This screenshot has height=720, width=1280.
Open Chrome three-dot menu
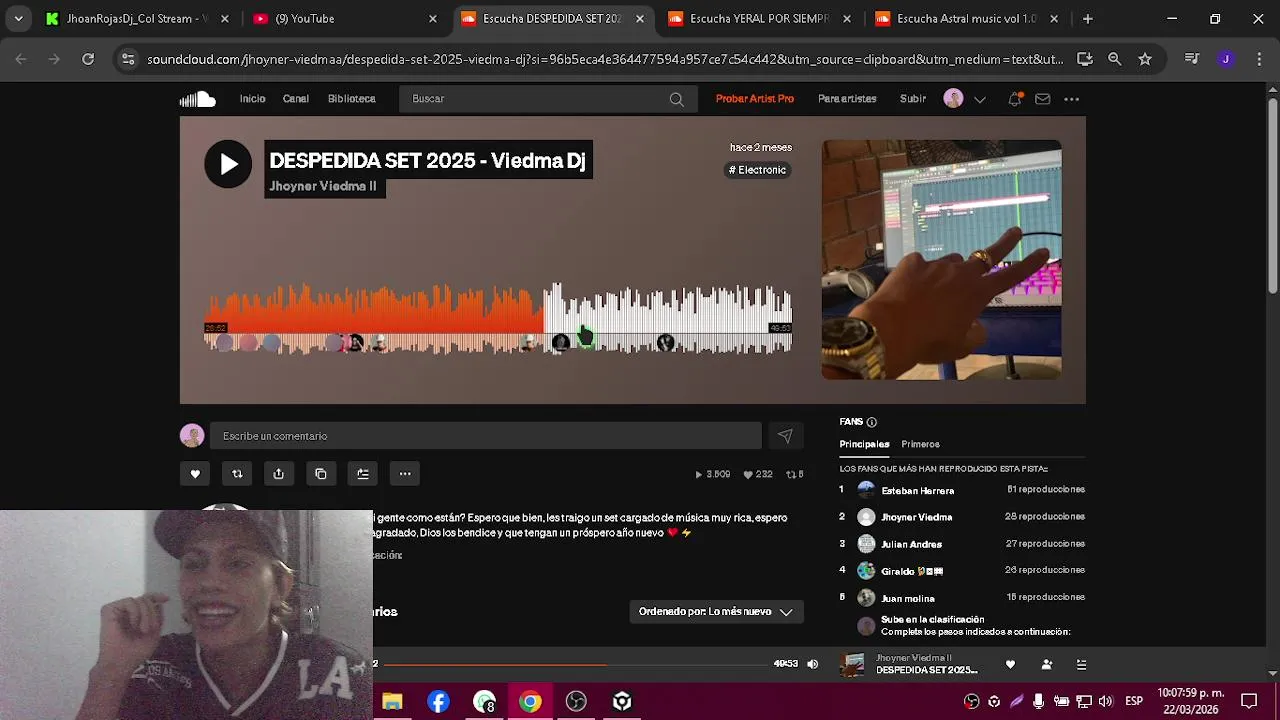pyautogui.click(x=1258, y=59)
